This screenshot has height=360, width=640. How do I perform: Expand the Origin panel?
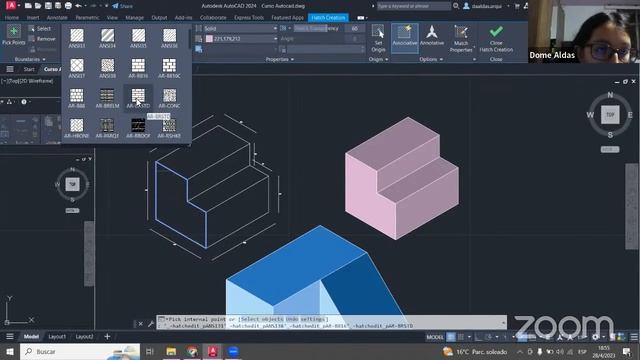[x=378, y=59]
